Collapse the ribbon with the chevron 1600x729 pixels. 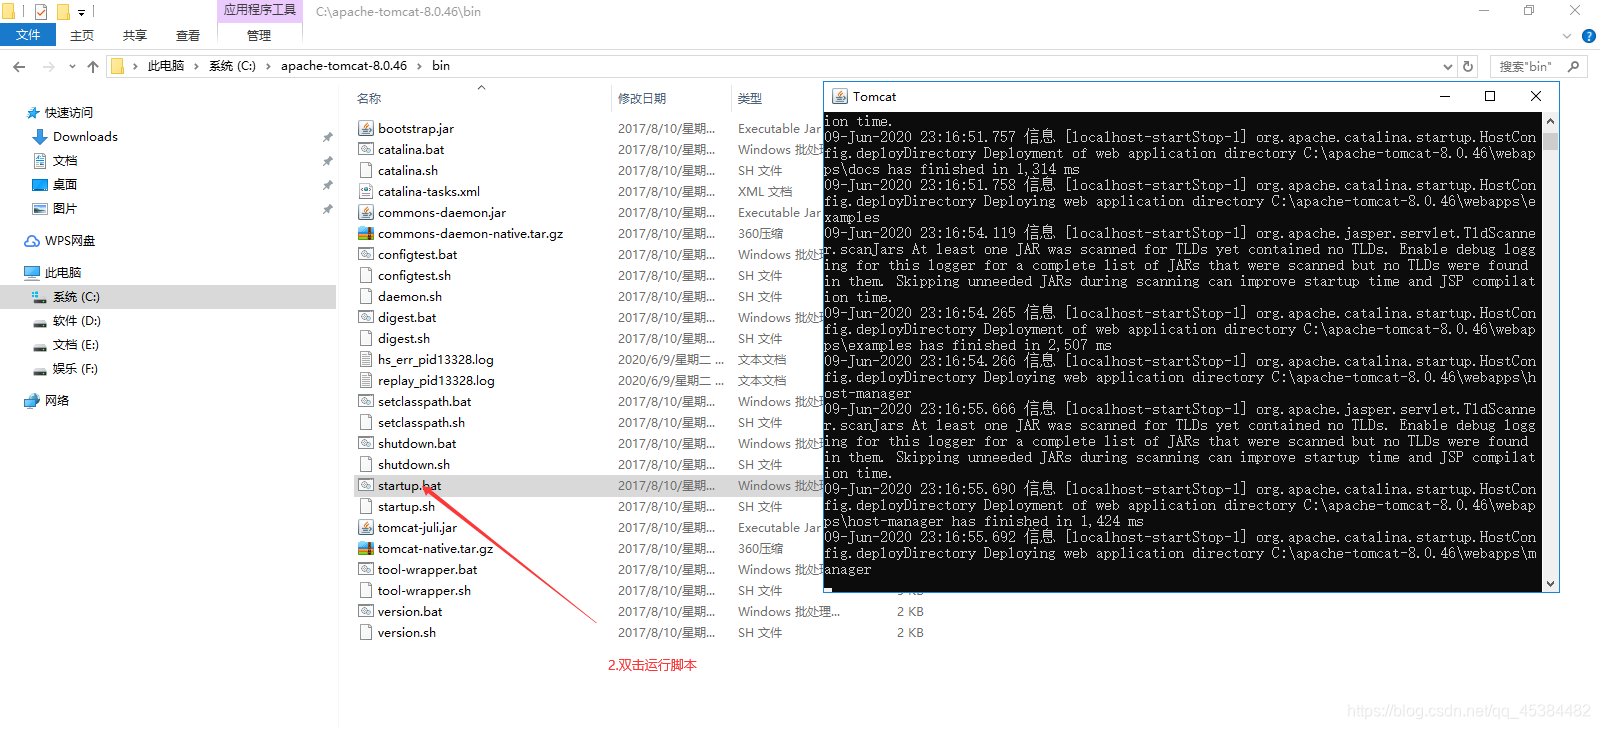click(x=1567, y=36)
